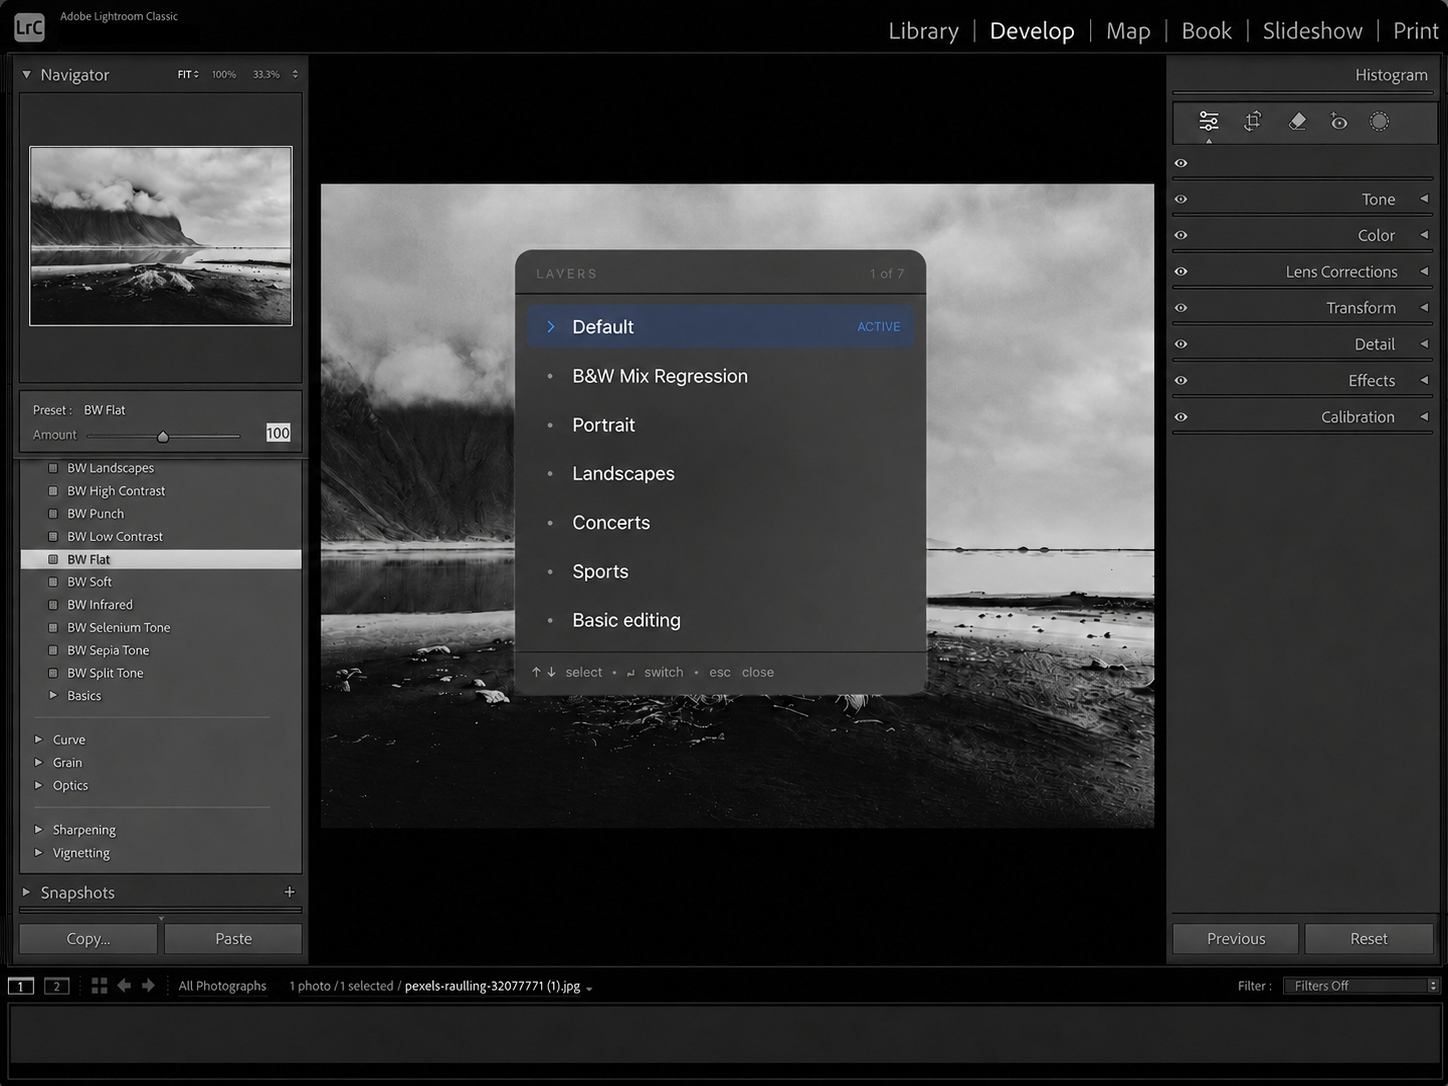Viewport: 1448px width, 1086px height.
Task: Open the grid view icon in filmstrip bar
Action: (x=99, y=986)
